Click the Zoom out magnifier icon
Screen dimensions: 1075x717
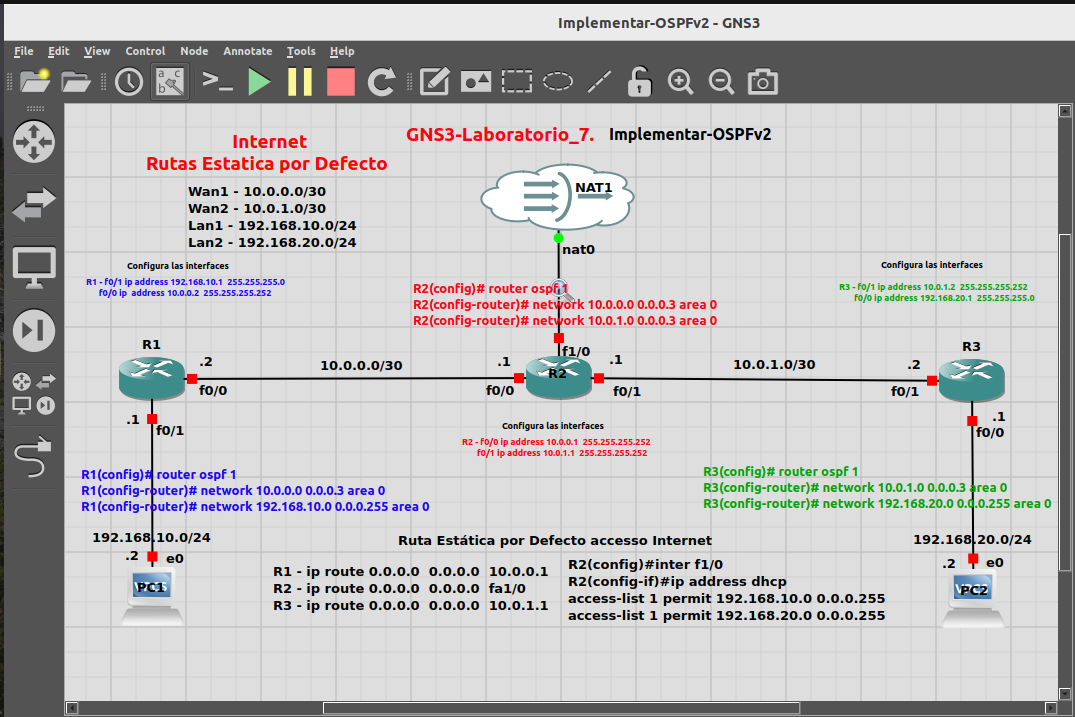pos(721,82)
